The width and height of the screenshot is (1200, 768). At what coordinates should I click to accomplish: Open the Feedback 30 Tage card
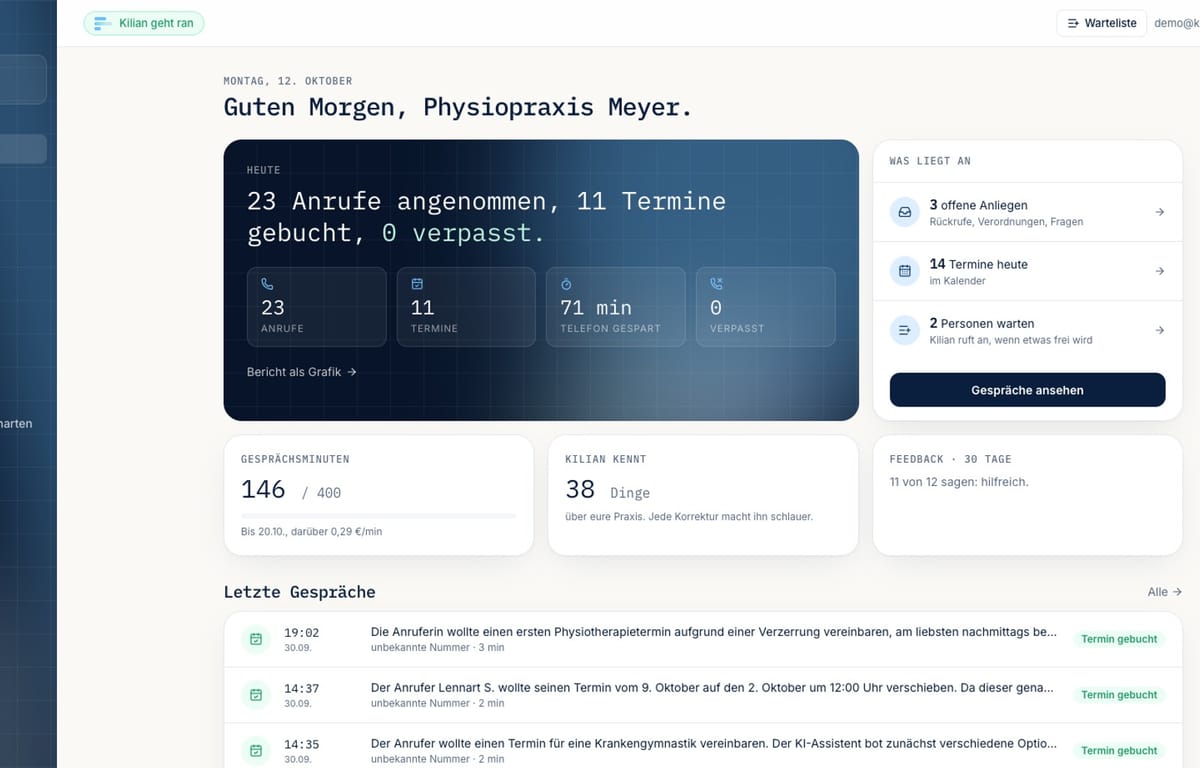pos(1027,495)
